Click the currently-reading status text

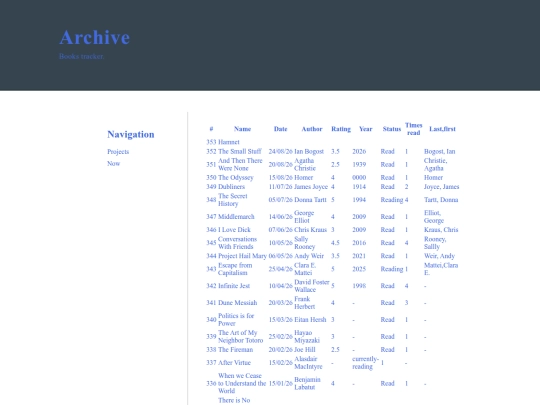[365, 363]
